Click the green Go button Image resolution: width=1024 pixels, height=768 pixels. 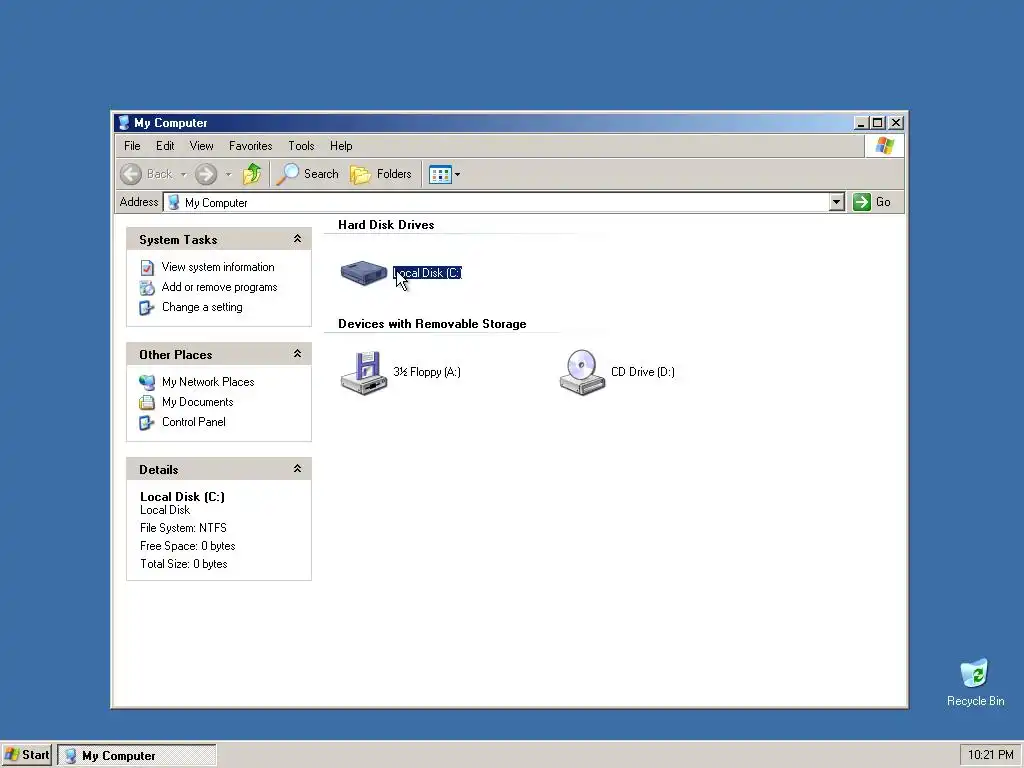click(x=872, y=202)
